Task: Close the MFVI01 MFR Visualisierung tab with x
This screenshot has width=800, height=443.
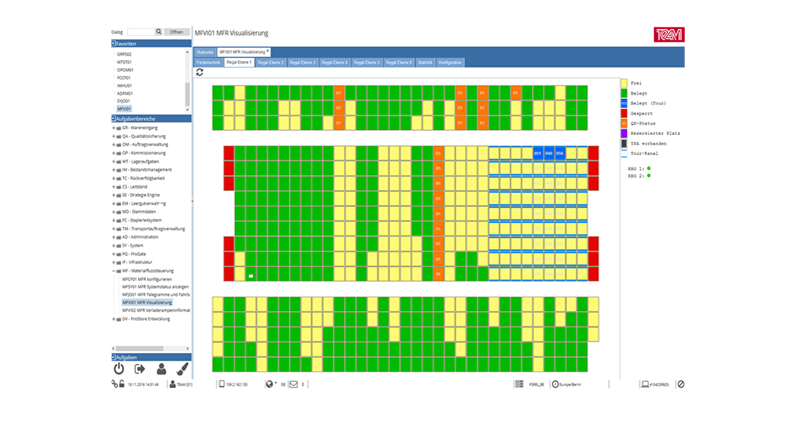Action: pos(268,51)
